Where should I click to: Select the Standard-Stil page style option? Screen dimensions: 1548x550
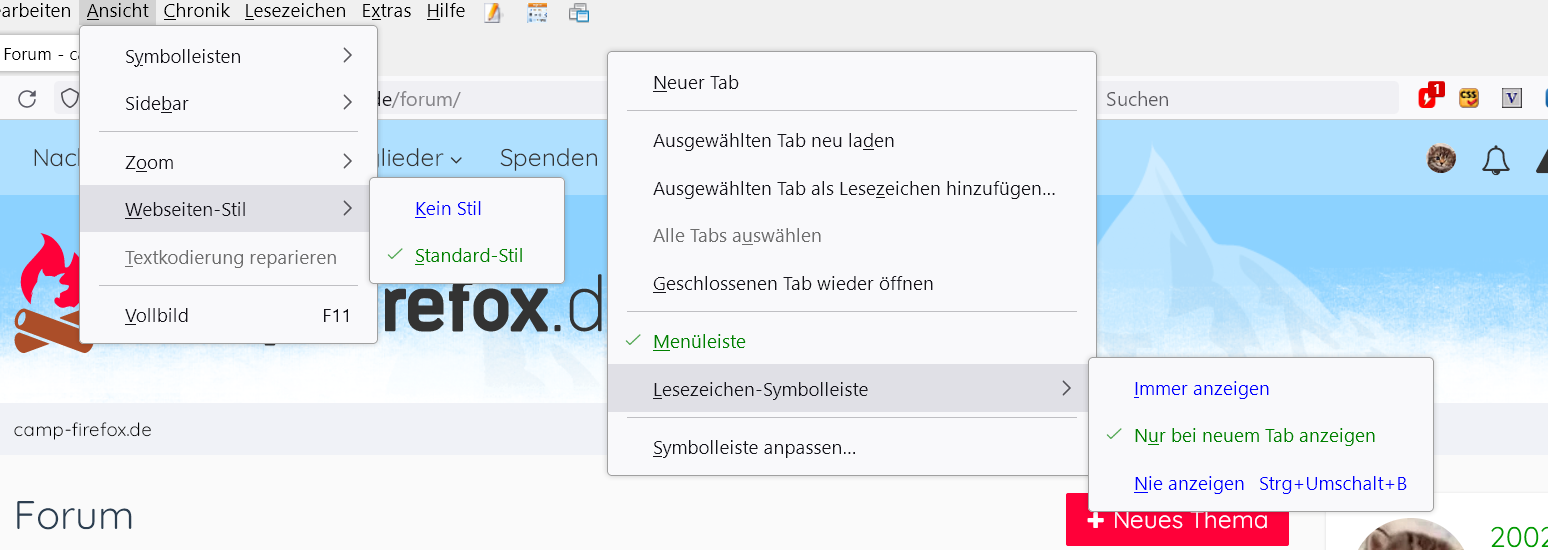coord(468,255)
